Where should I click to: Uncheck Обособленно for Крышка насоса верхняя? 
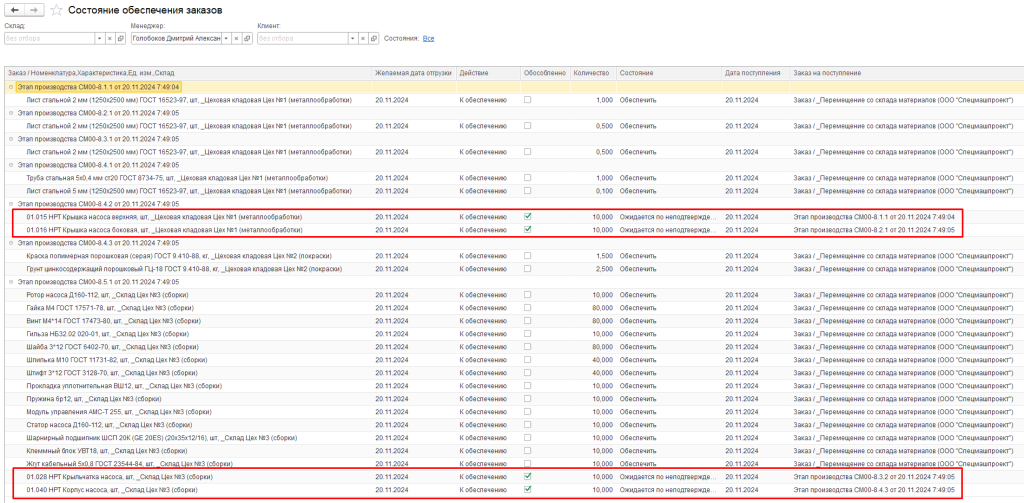tap(528, 216)
